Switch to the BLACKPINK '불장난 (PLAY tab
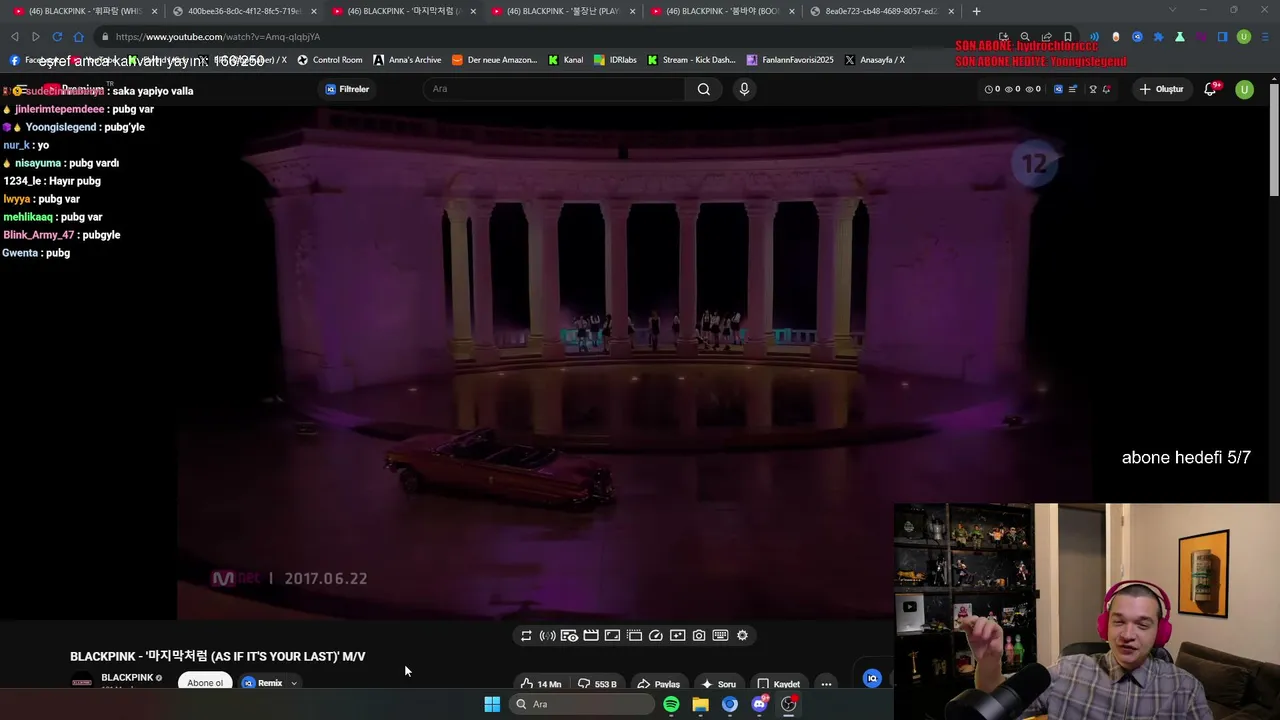The width and height of the screenshot is (1280, 720). click(563, 11)
